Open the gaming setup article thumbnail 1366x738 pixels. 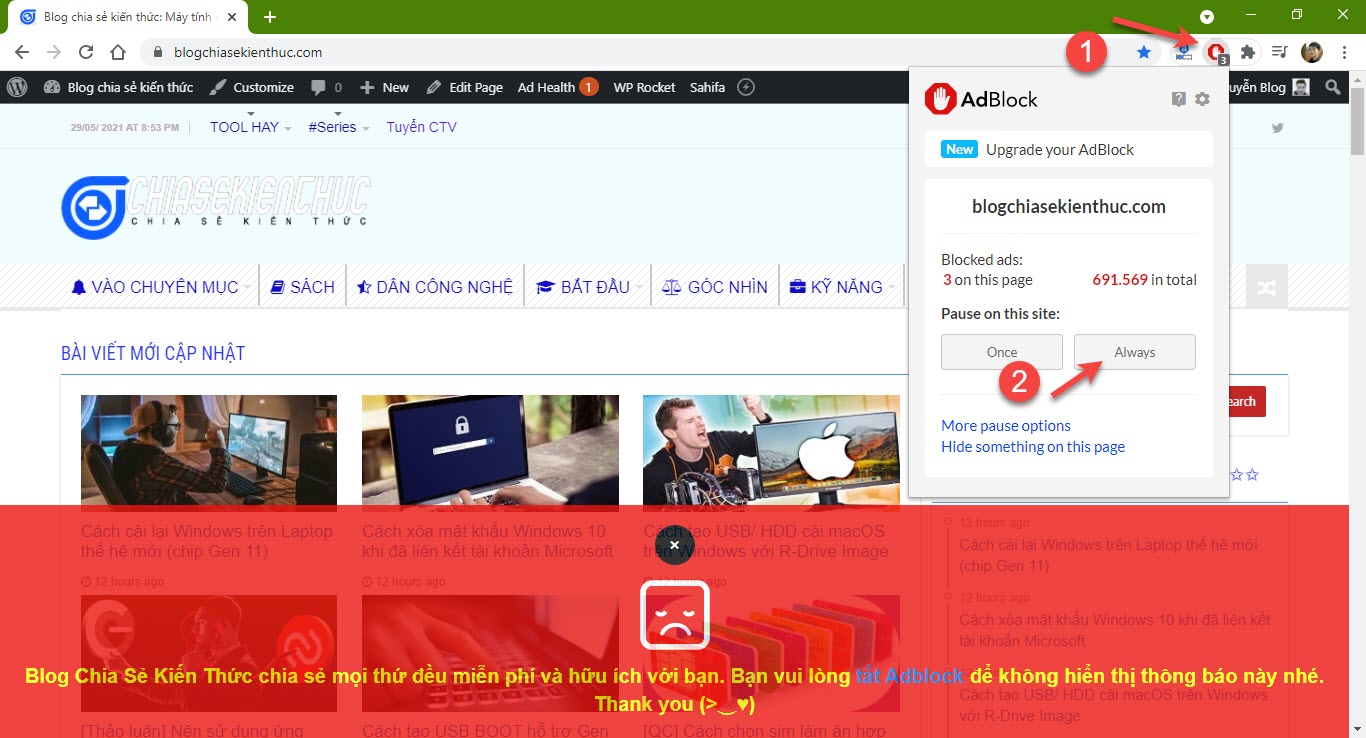pyautogui.click(x=209, y=453)
